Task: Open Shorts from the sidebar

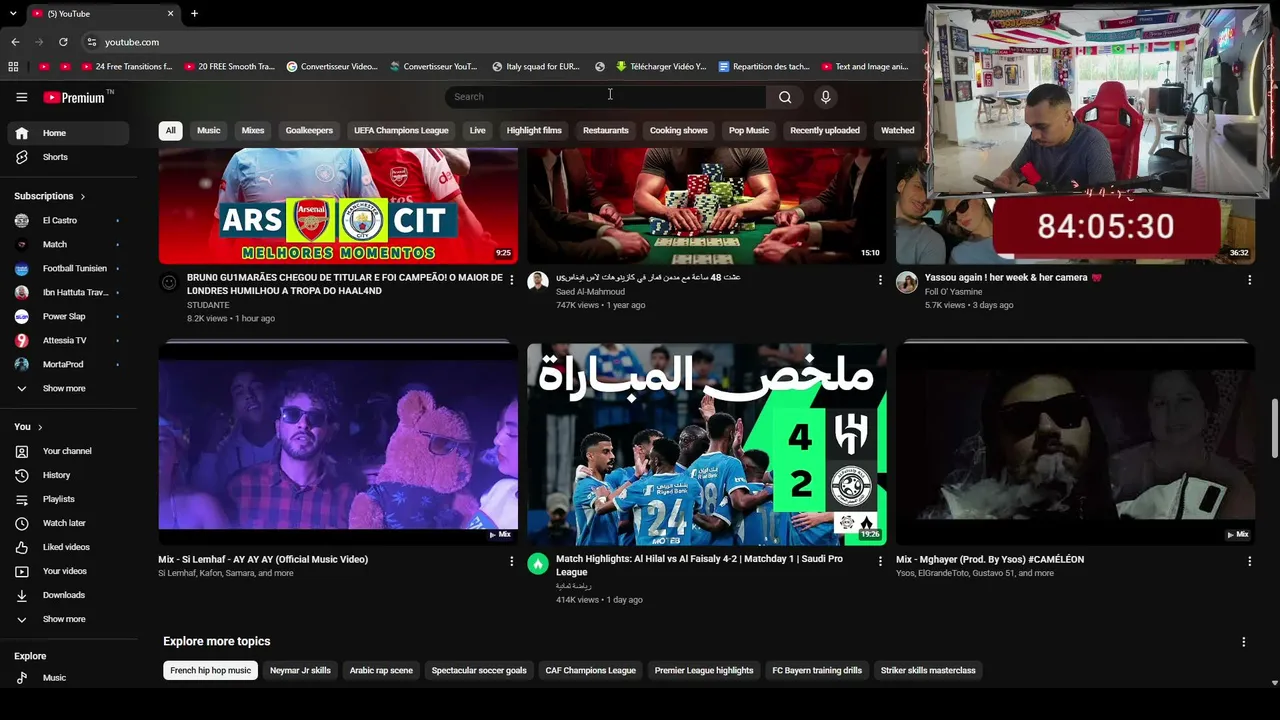Action: point(68,157)
